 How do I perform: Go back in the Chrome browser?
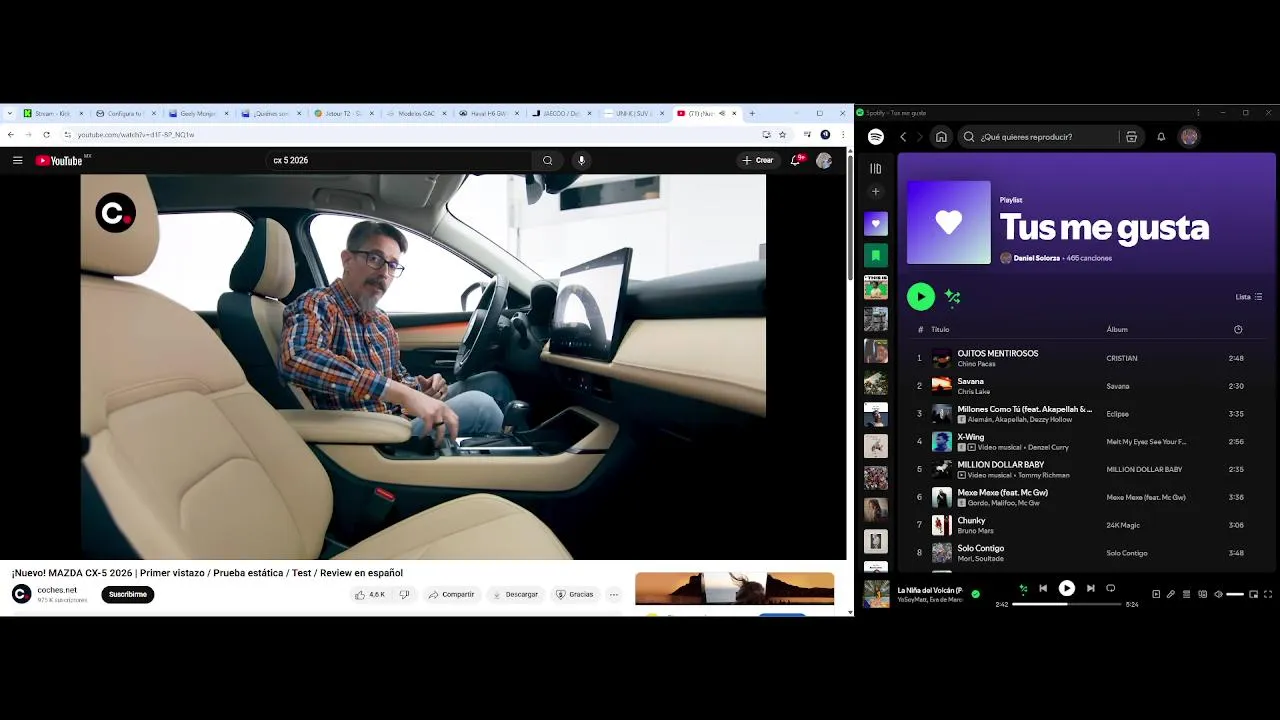coord(11,134)
